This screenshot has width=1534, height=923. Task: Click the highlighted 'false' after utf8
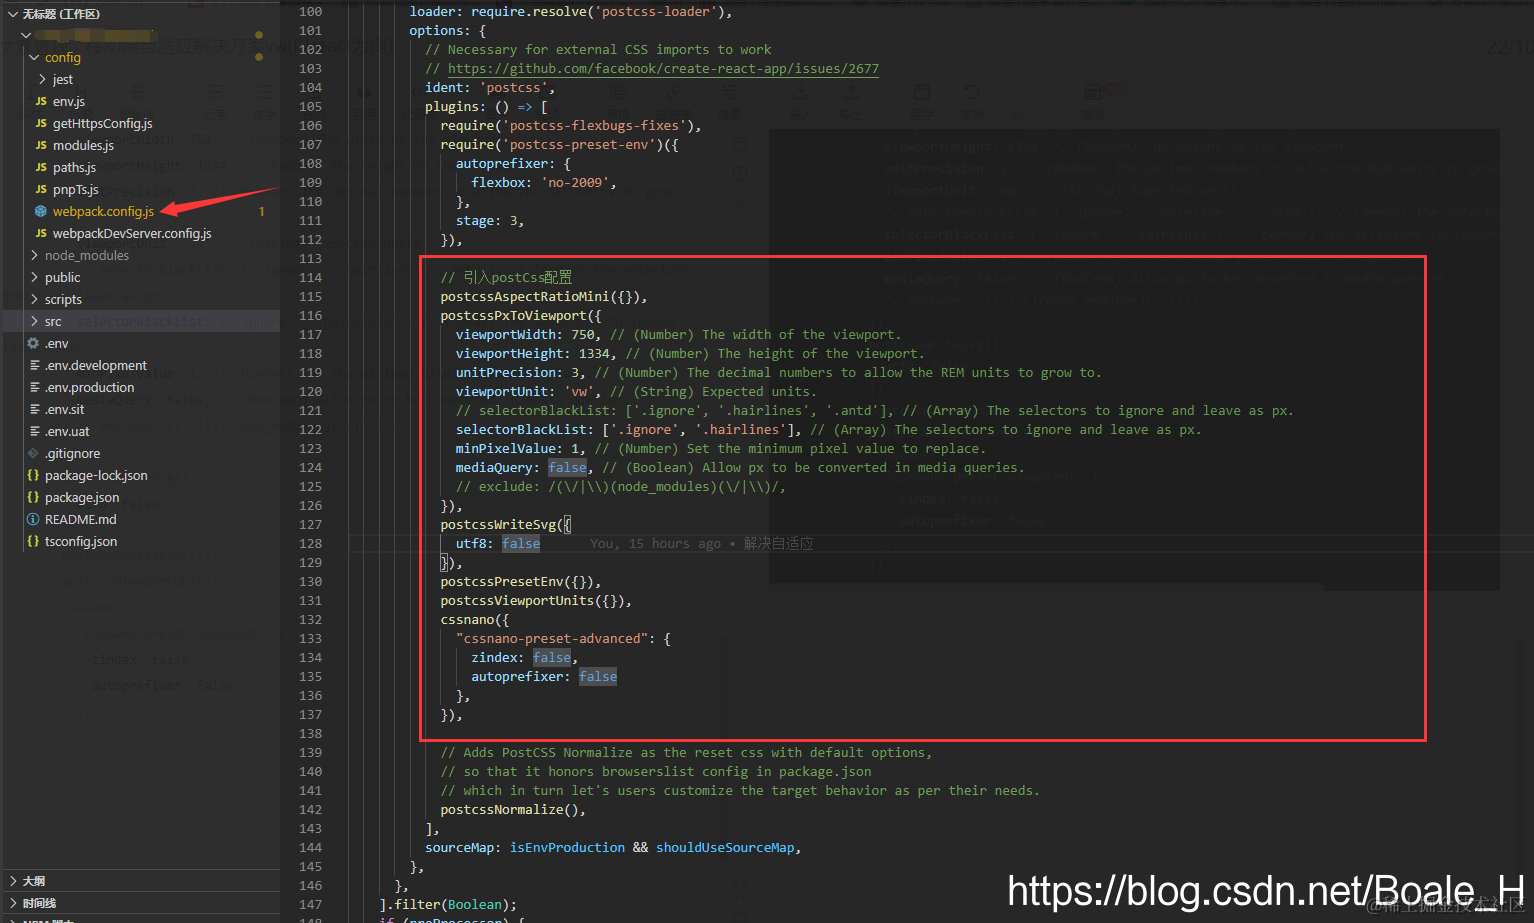pos(521,544)
